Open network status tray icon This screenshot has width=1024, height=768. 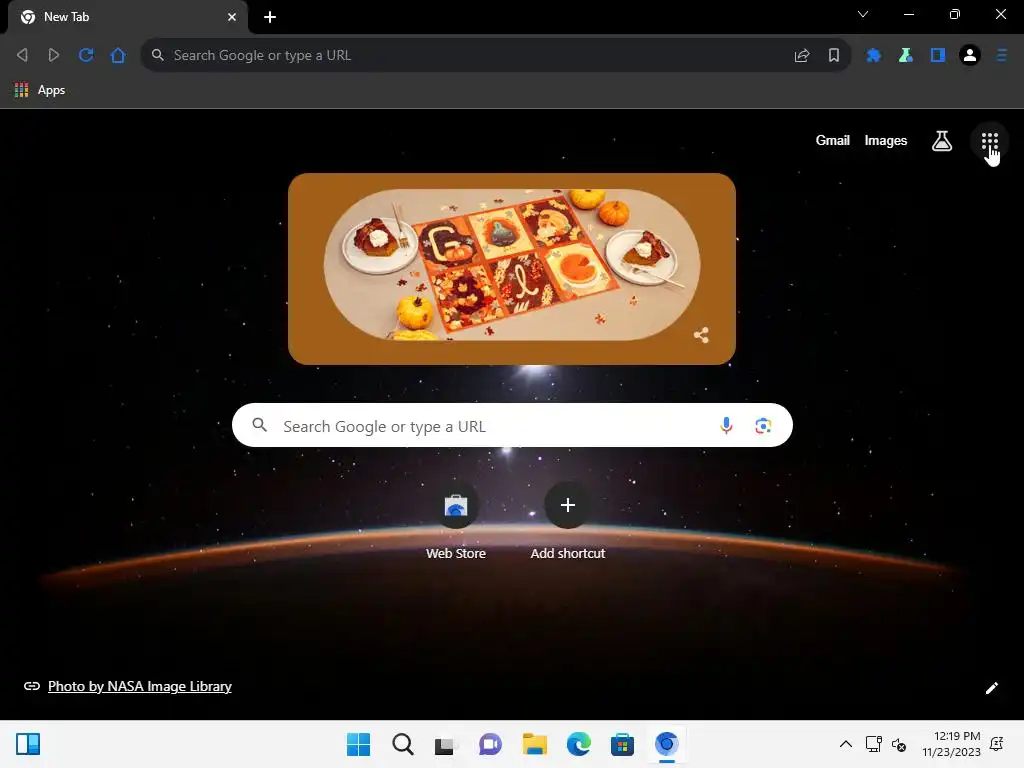(873, 744)
